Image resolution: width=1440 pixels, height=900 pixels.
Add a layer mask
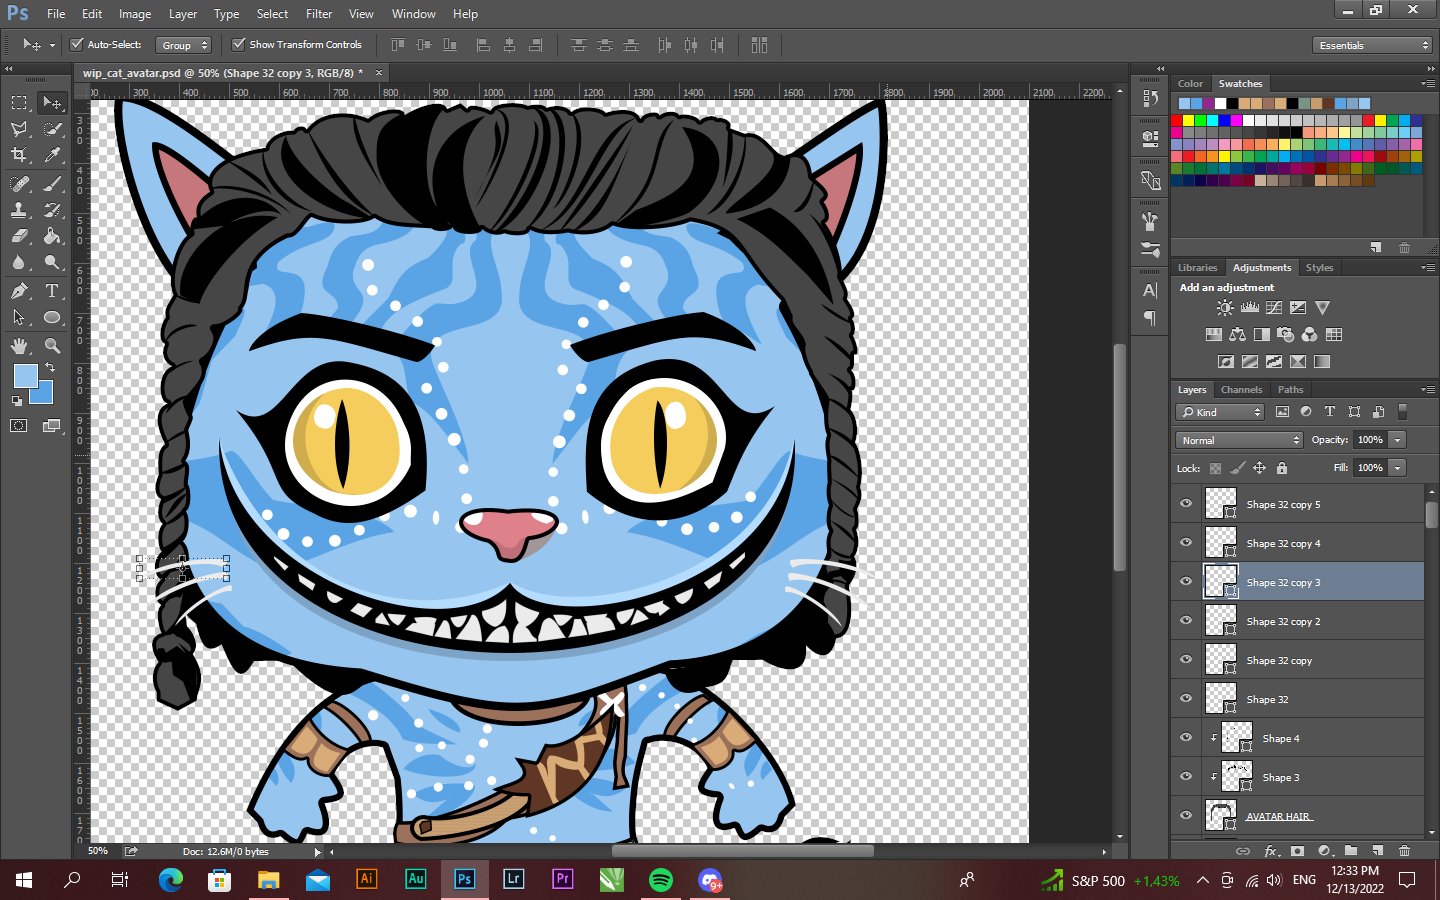[1297, 851]
